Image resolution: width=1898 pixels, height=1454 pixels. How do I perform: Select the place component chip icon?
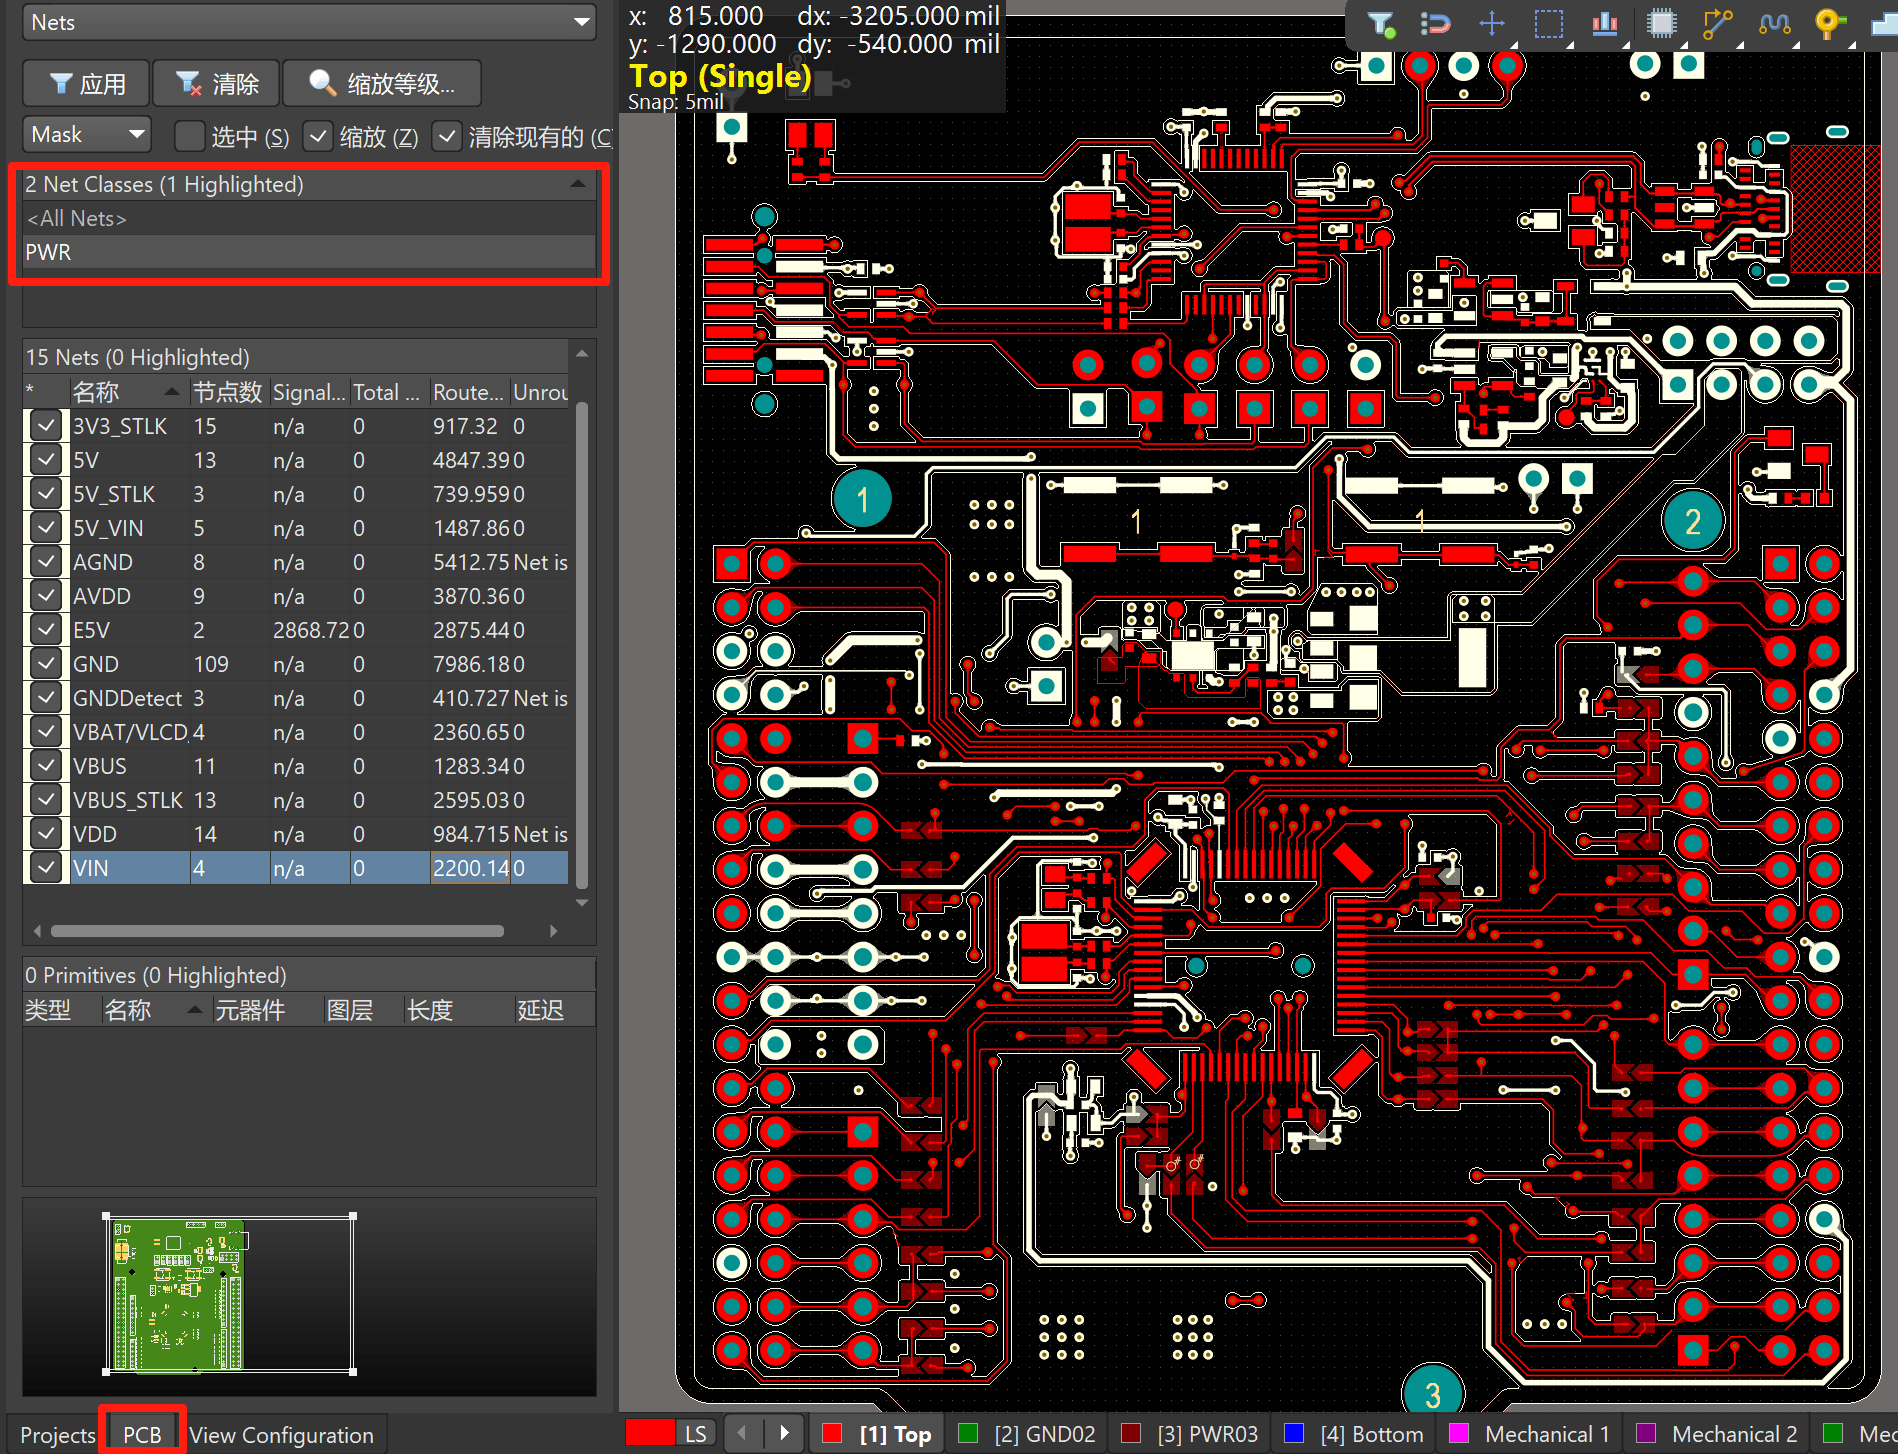coord(1661,23)
